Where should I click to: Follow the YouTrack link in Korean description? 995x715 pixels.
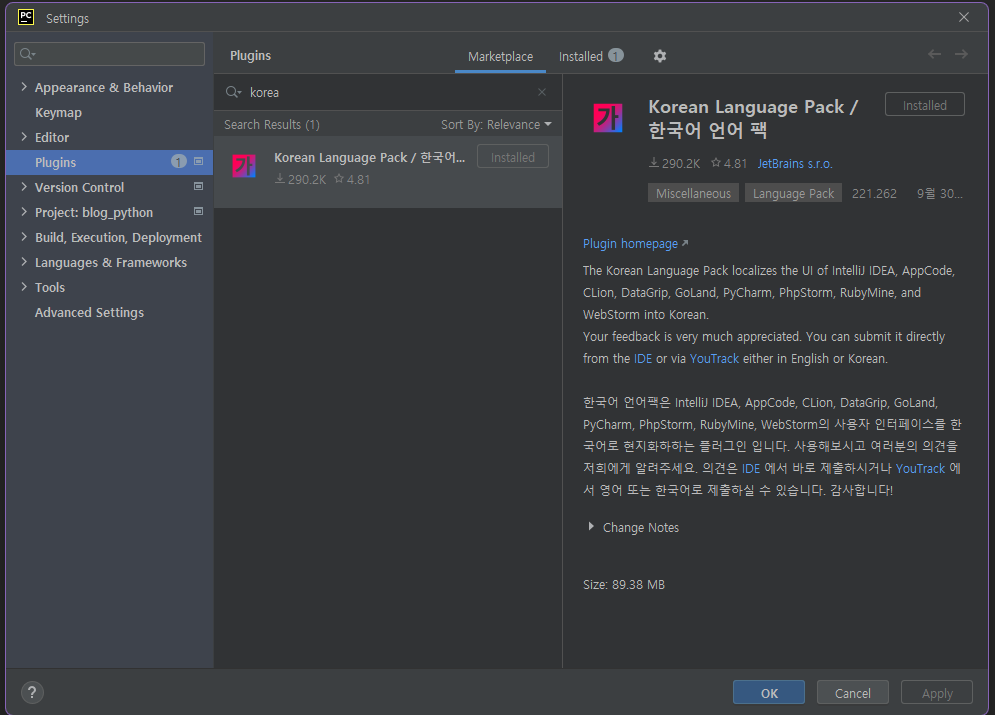920,468
